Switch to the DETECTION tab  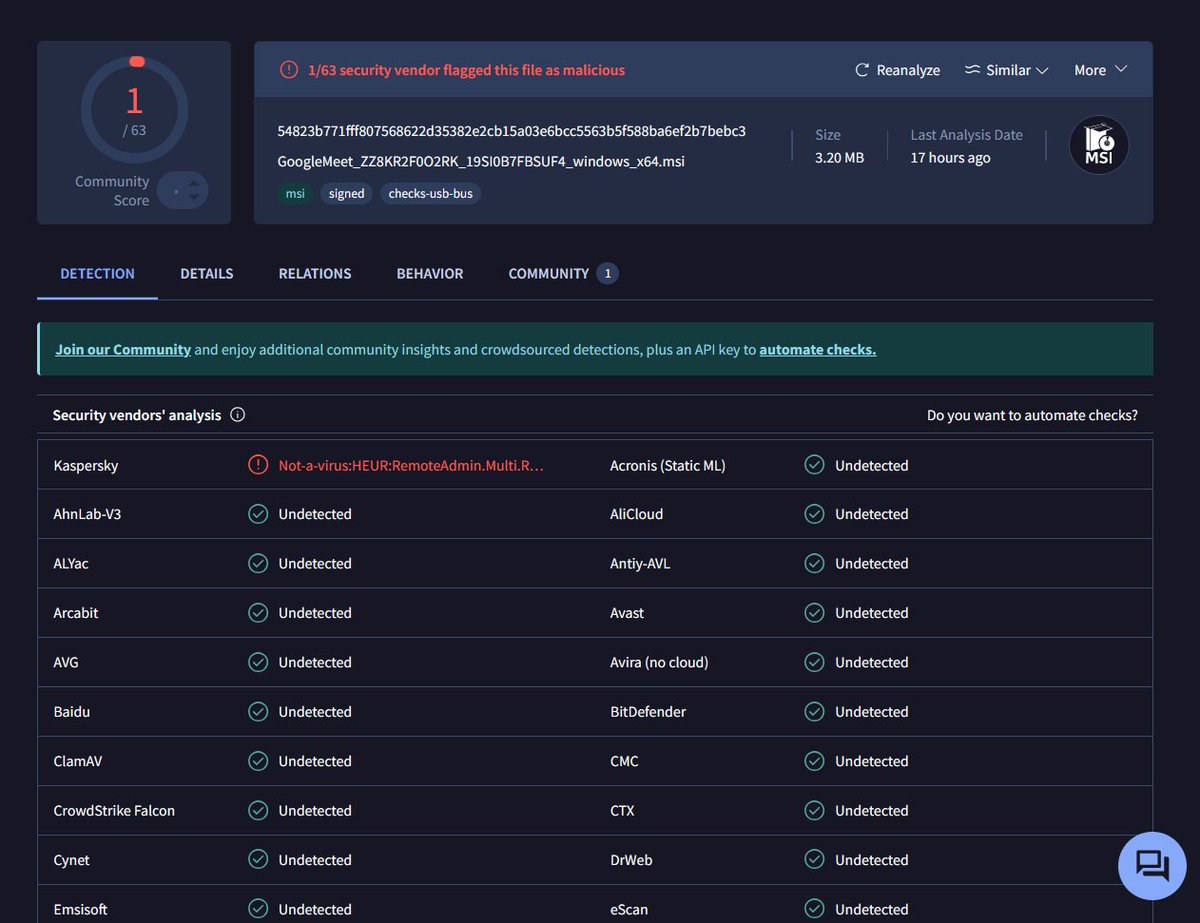[97, 273]
